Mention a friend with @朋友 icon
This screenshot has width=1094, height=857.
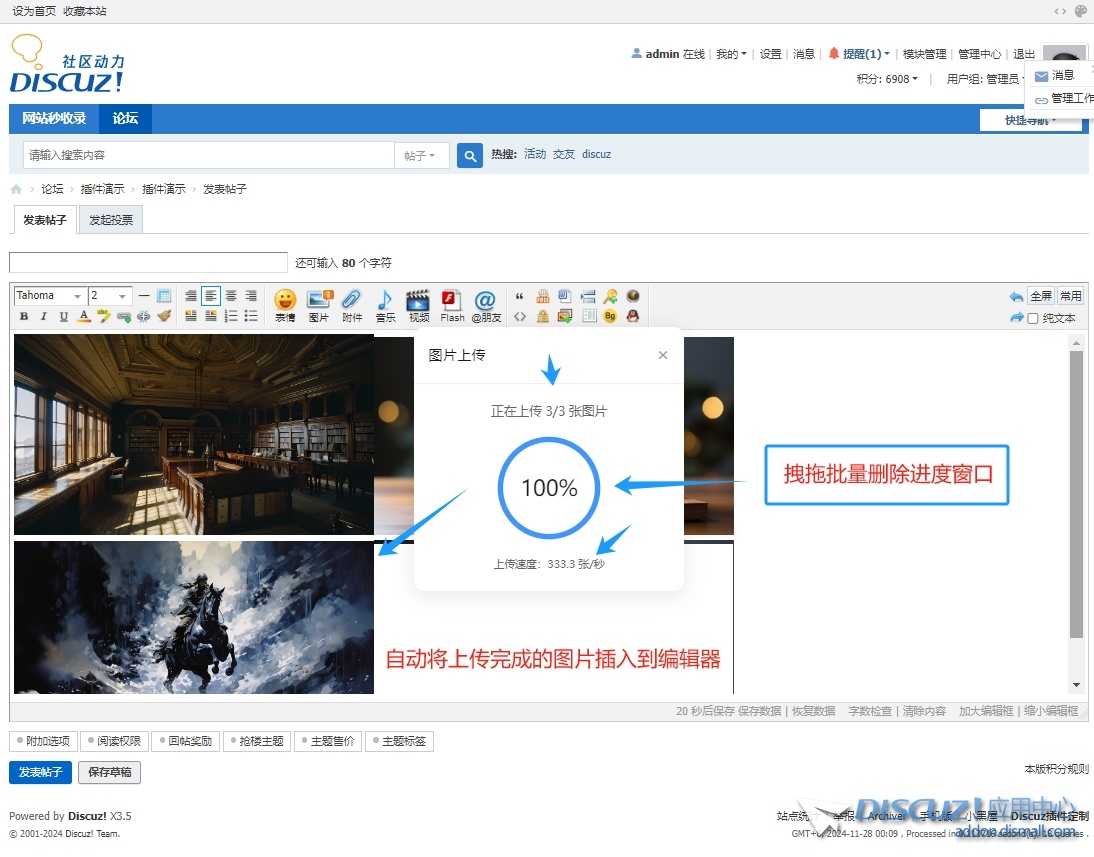point(486,304)
